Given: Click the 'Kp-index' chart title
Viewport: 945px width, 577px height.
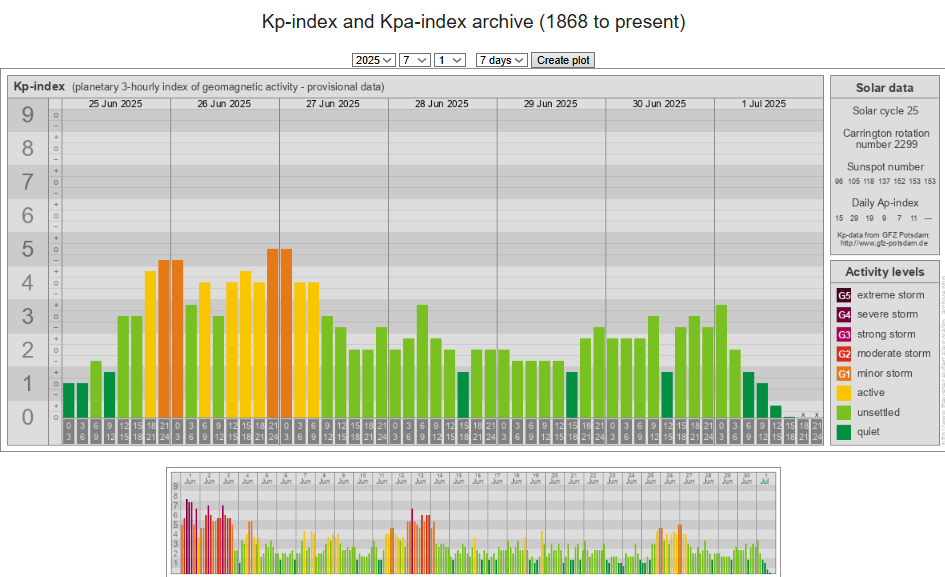Looking at the screenshot, I should pyautogui.click(x=39, y=86).
